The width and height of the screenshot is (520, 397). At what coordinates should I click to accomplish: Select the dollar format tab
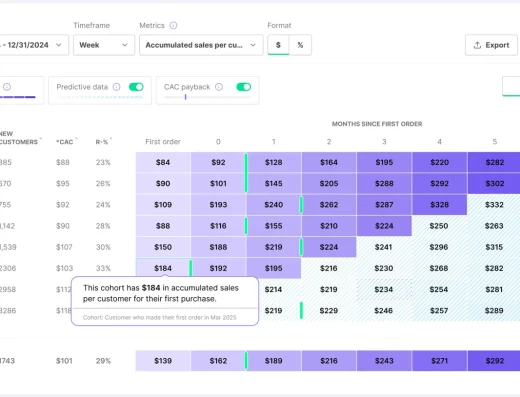(x=278, y=45)
